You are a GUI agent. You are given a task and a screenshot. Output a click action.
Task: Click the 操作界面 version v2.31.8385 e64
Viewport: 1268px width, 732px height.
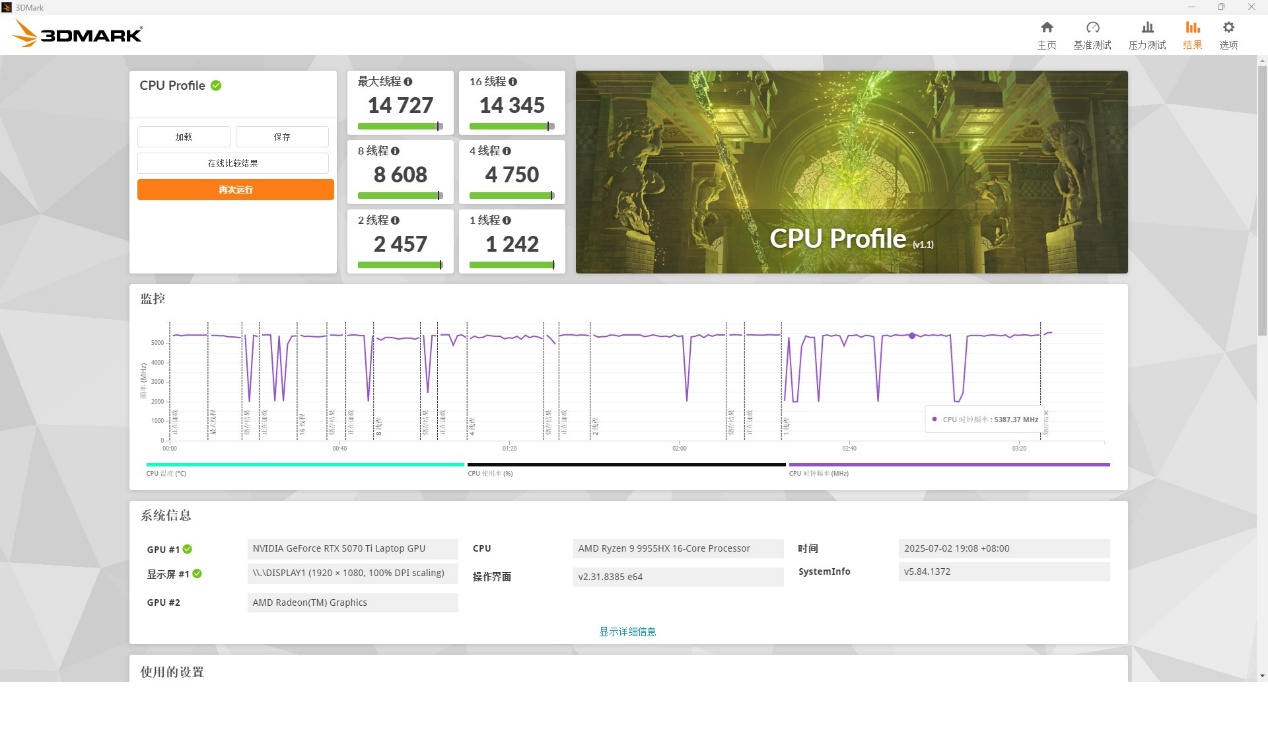click(x=679, y=577)
